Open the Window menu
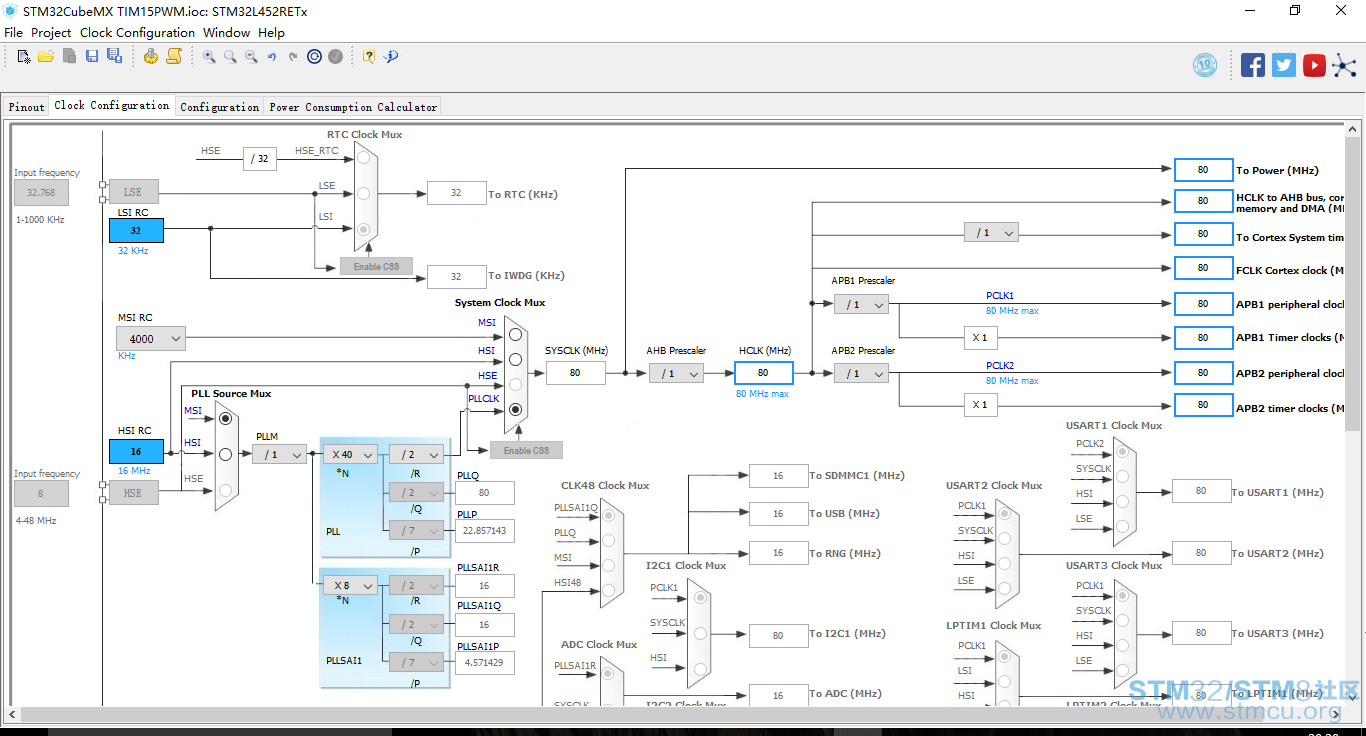 tap(226, 32)
